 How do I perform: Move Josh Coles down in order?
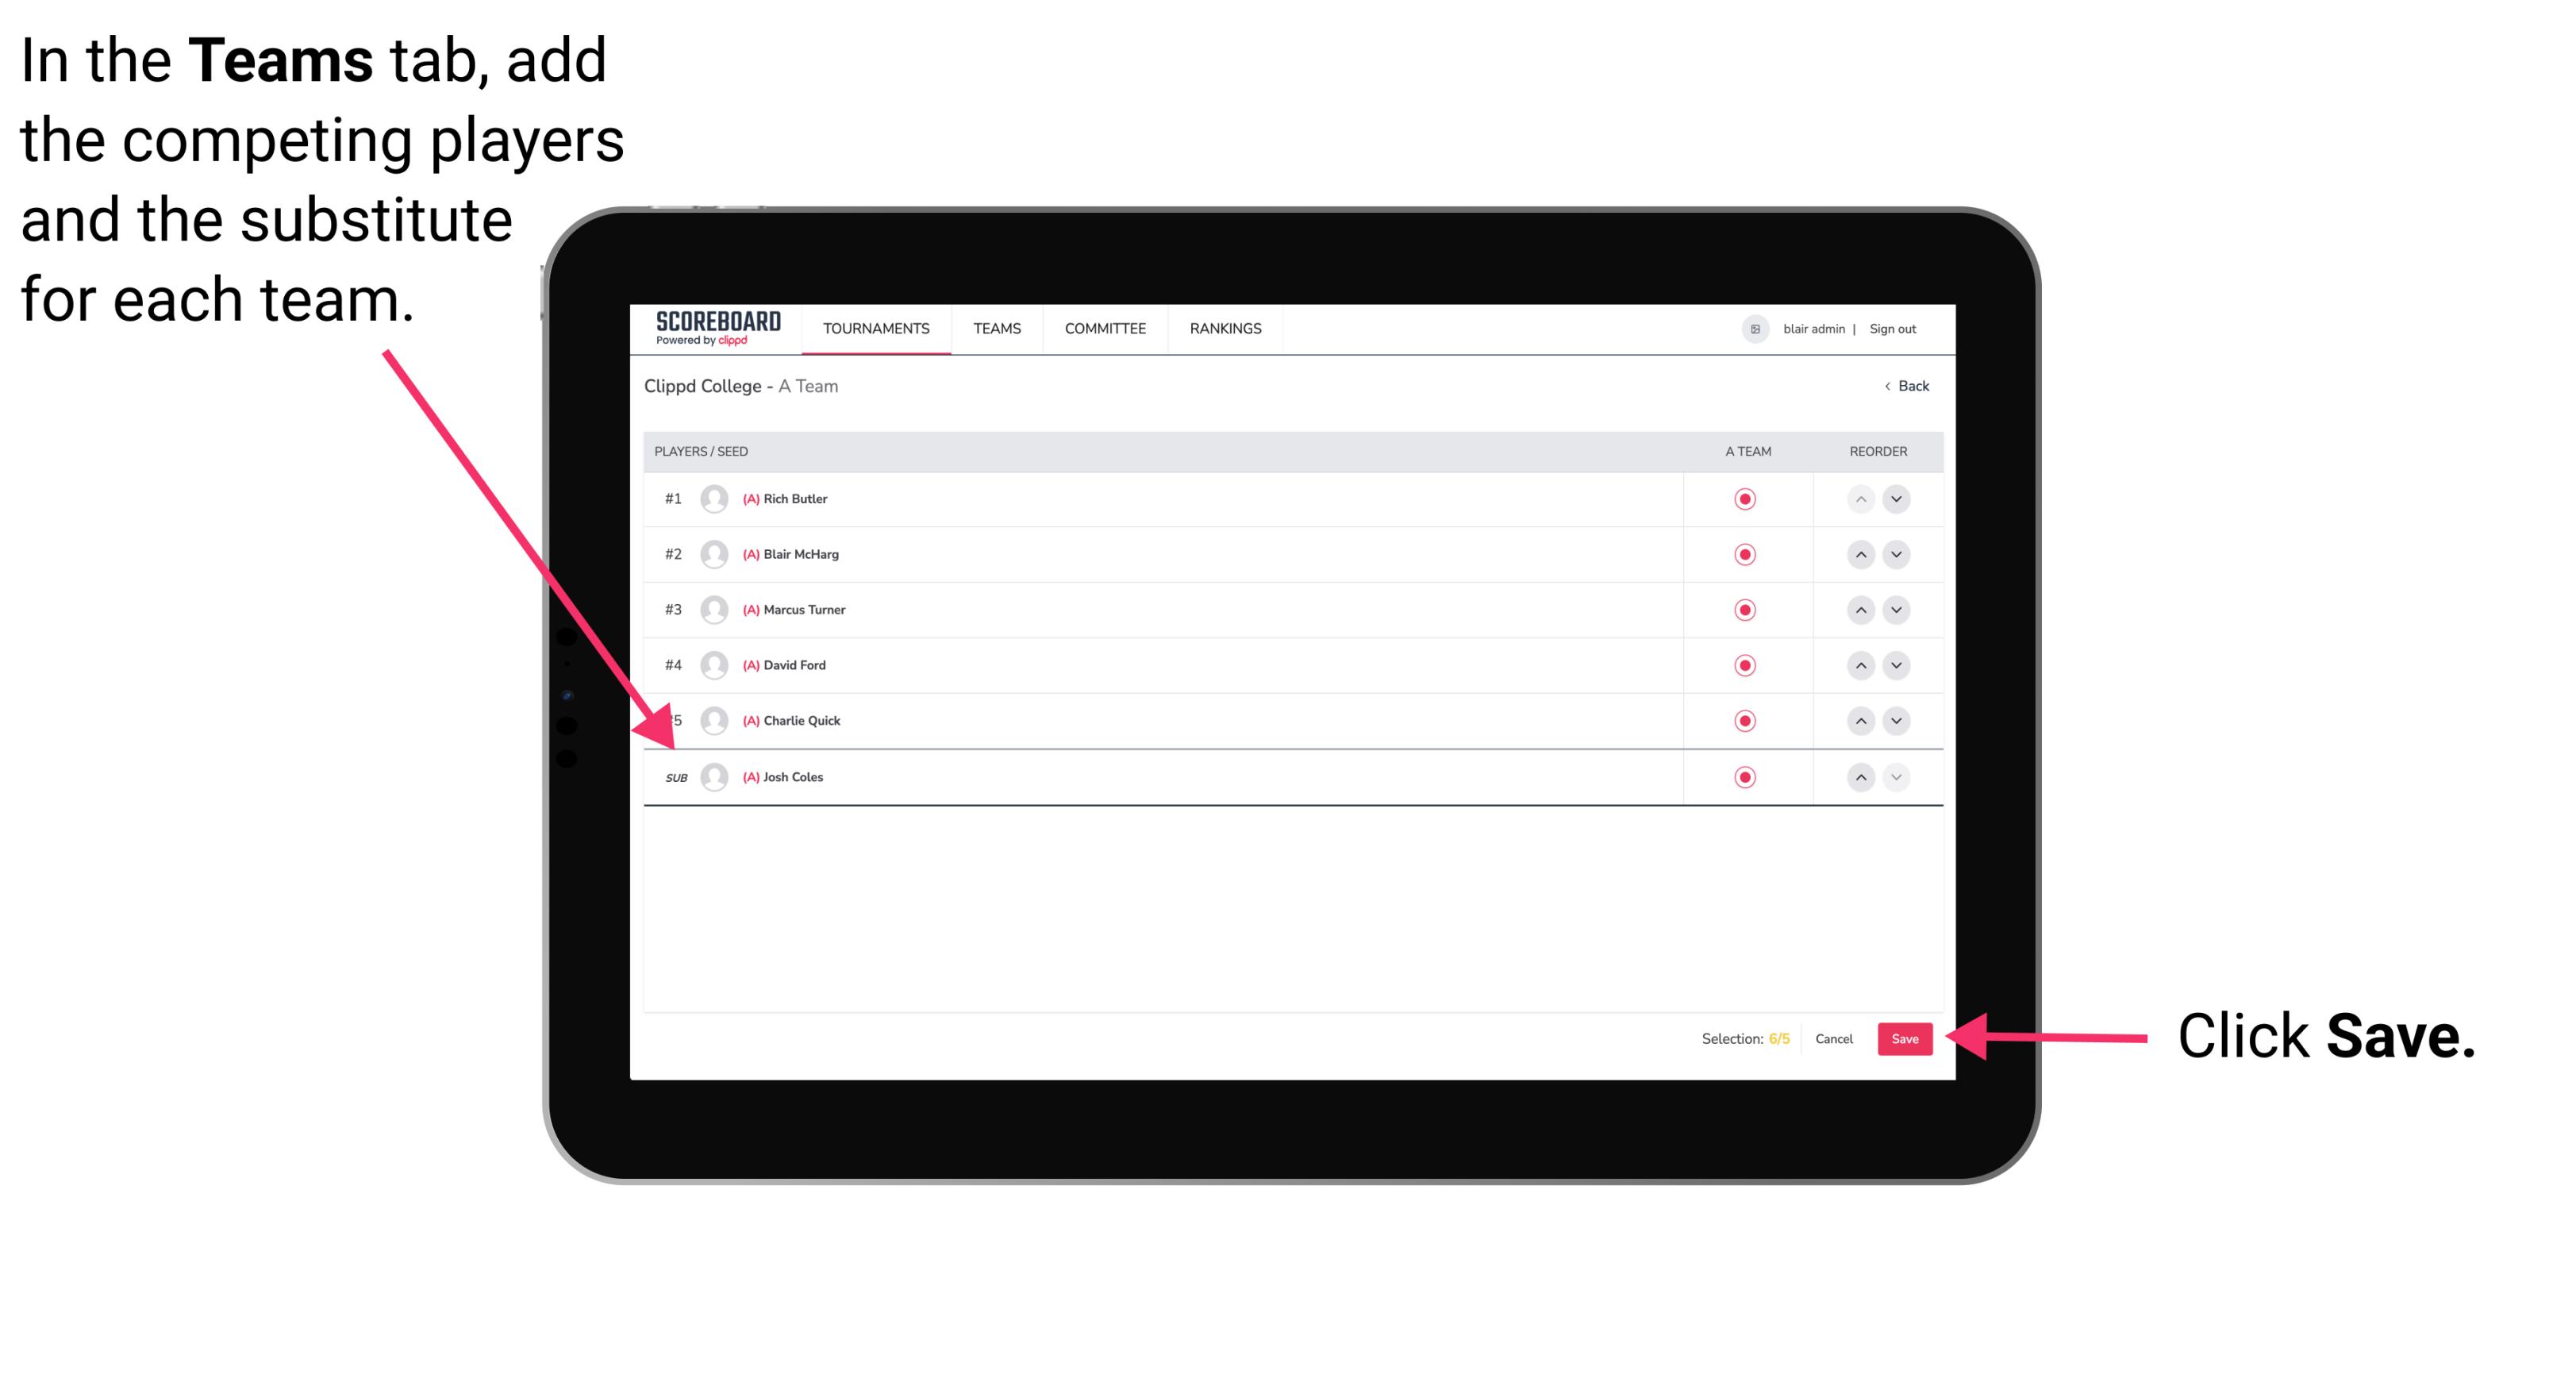click(1896, 777)
